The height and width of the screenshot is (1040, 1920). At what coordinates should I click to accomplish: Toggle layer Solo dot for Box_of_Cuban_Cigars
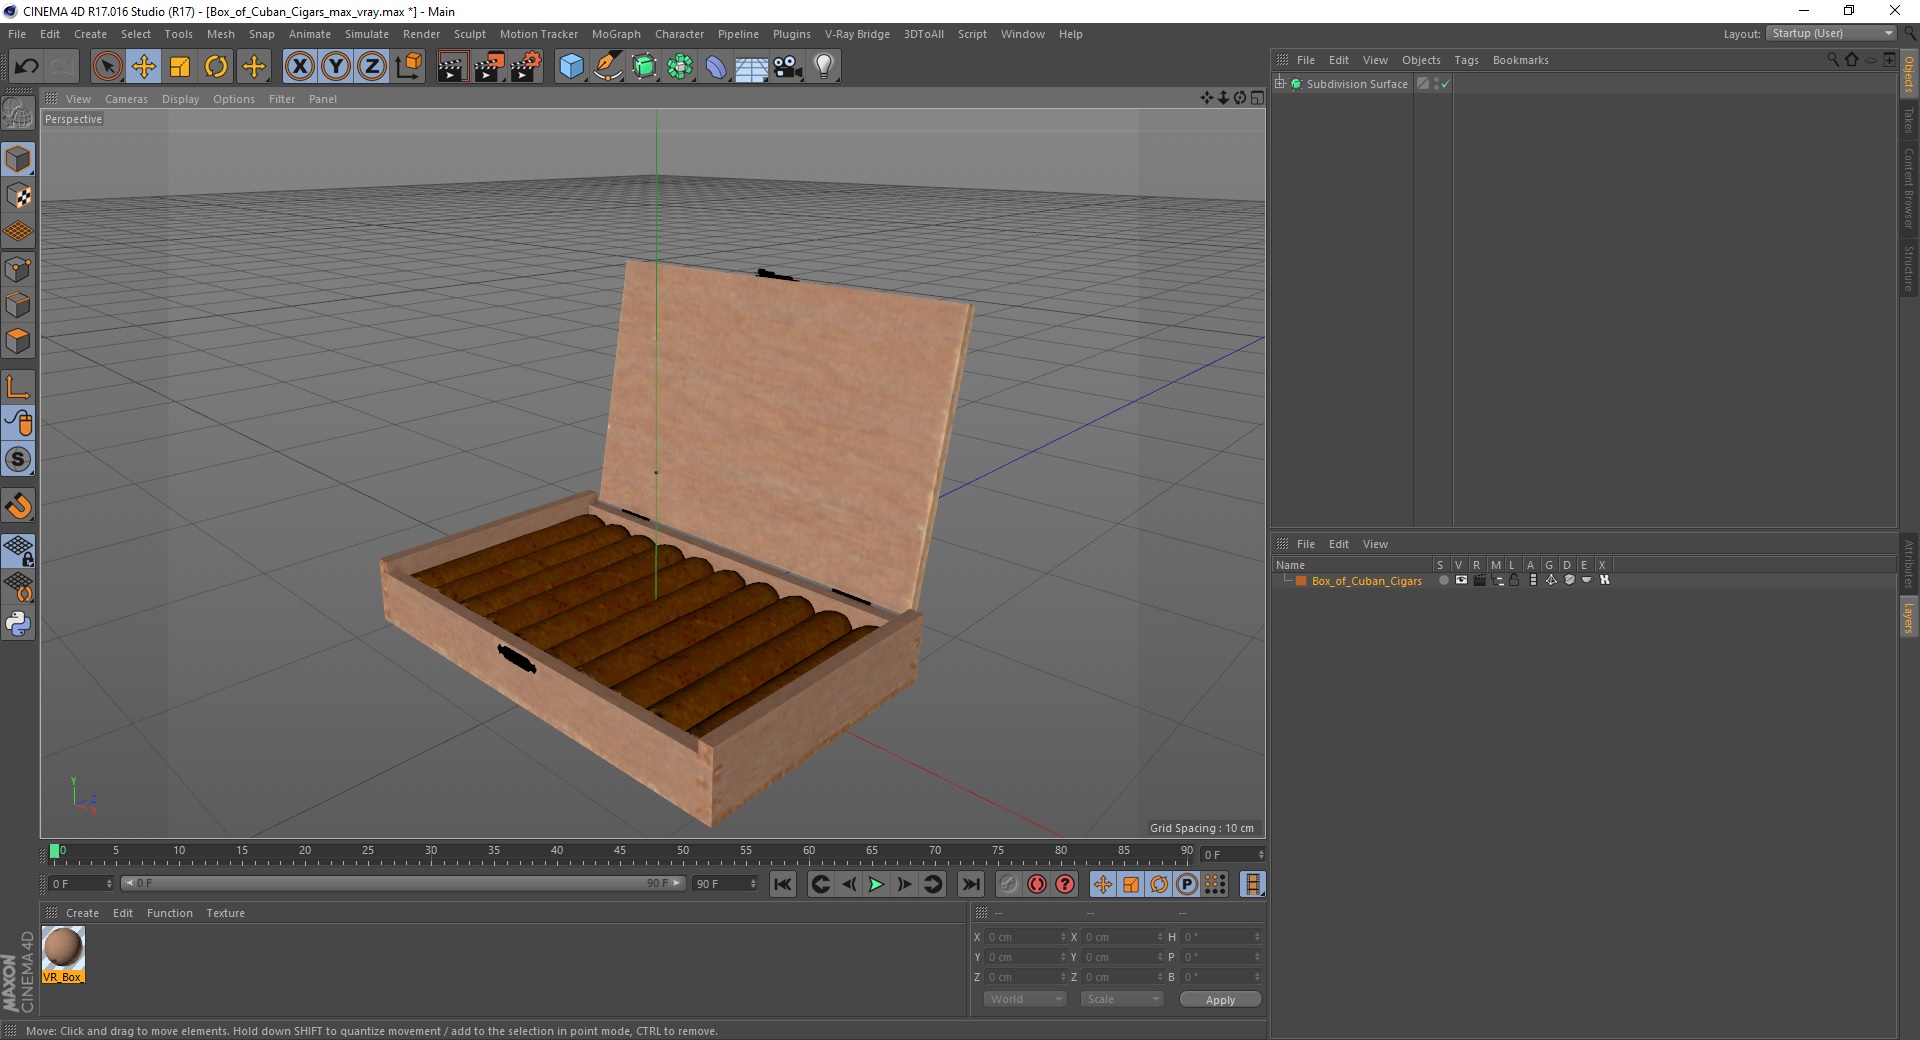click(1443, 580)
